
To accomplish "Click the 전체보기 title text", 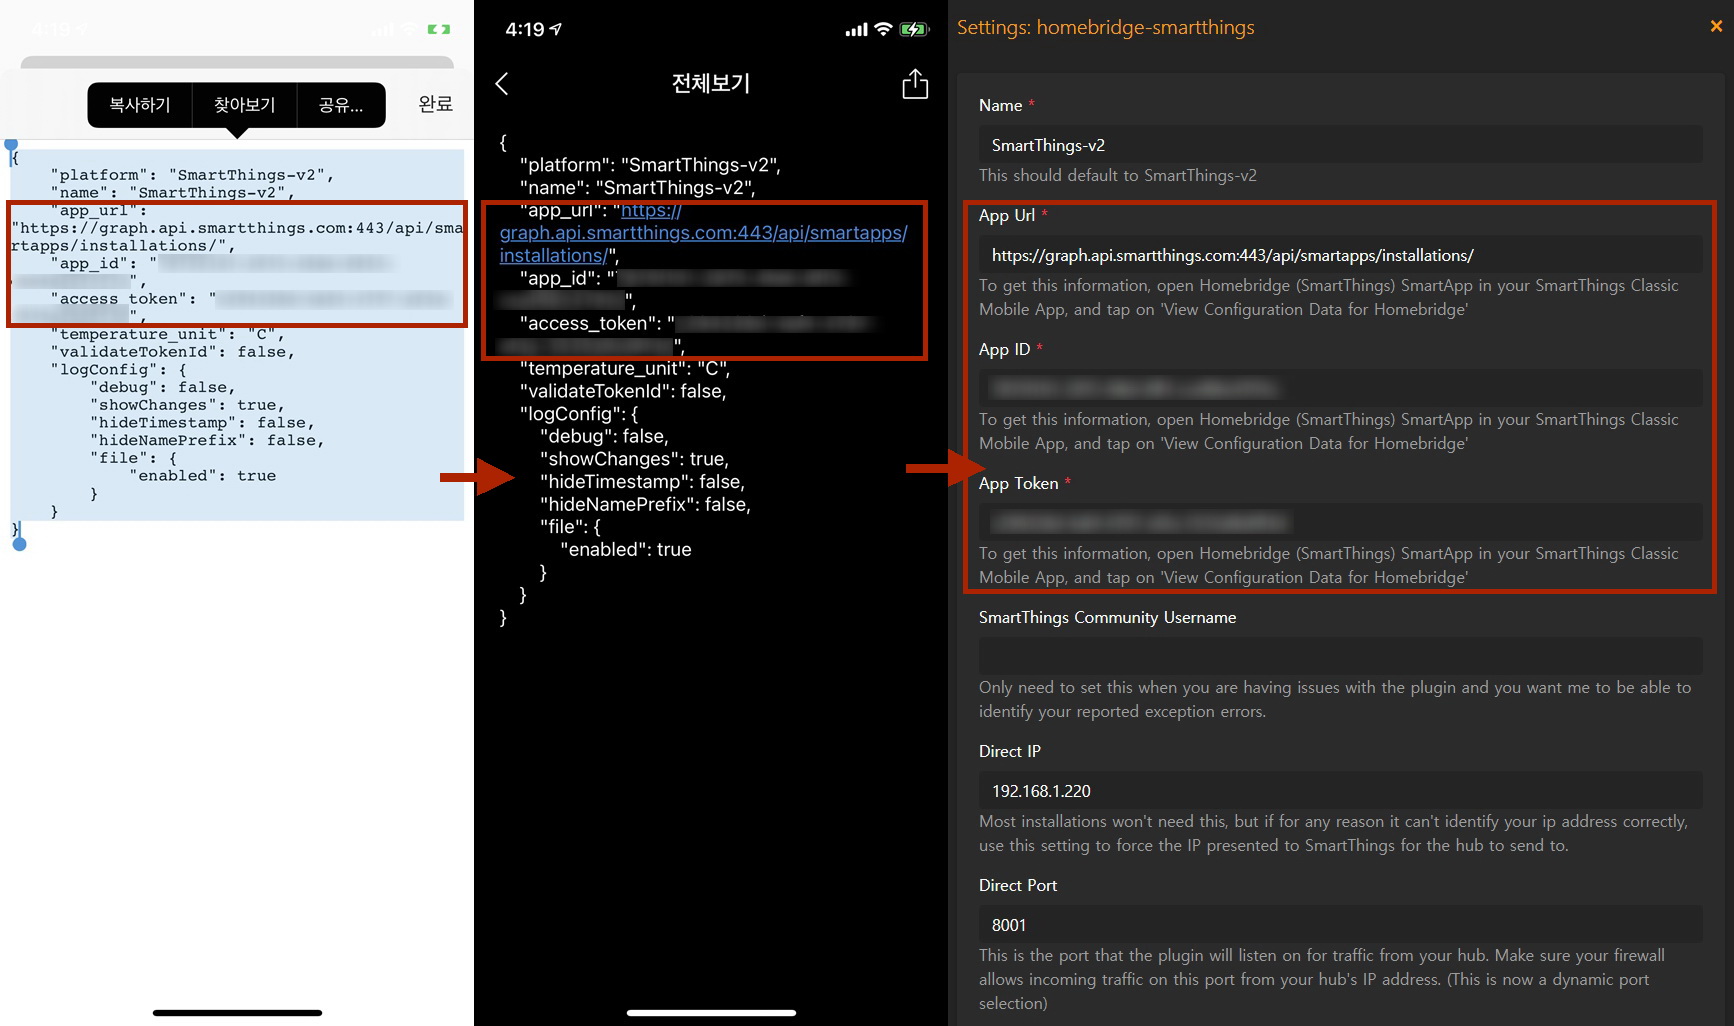I will (x=711, y=84).
